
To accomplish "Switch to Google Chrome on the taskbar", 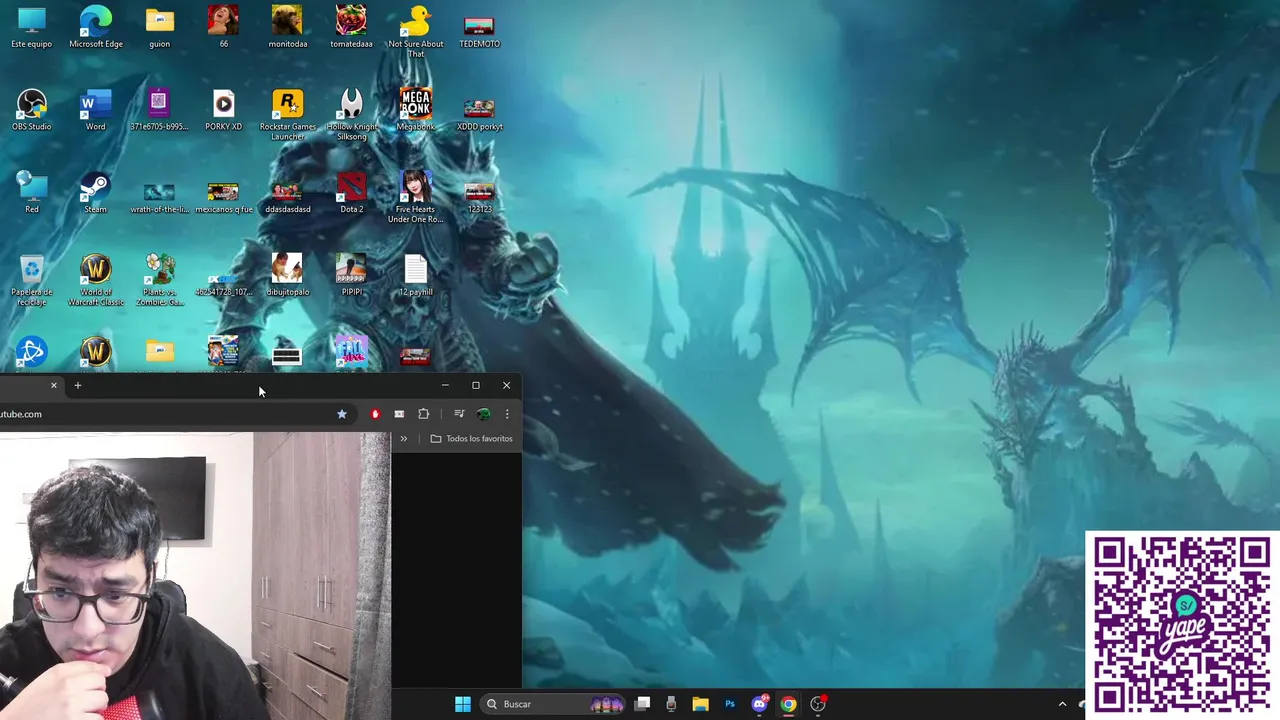I will [x=788, y=704].
